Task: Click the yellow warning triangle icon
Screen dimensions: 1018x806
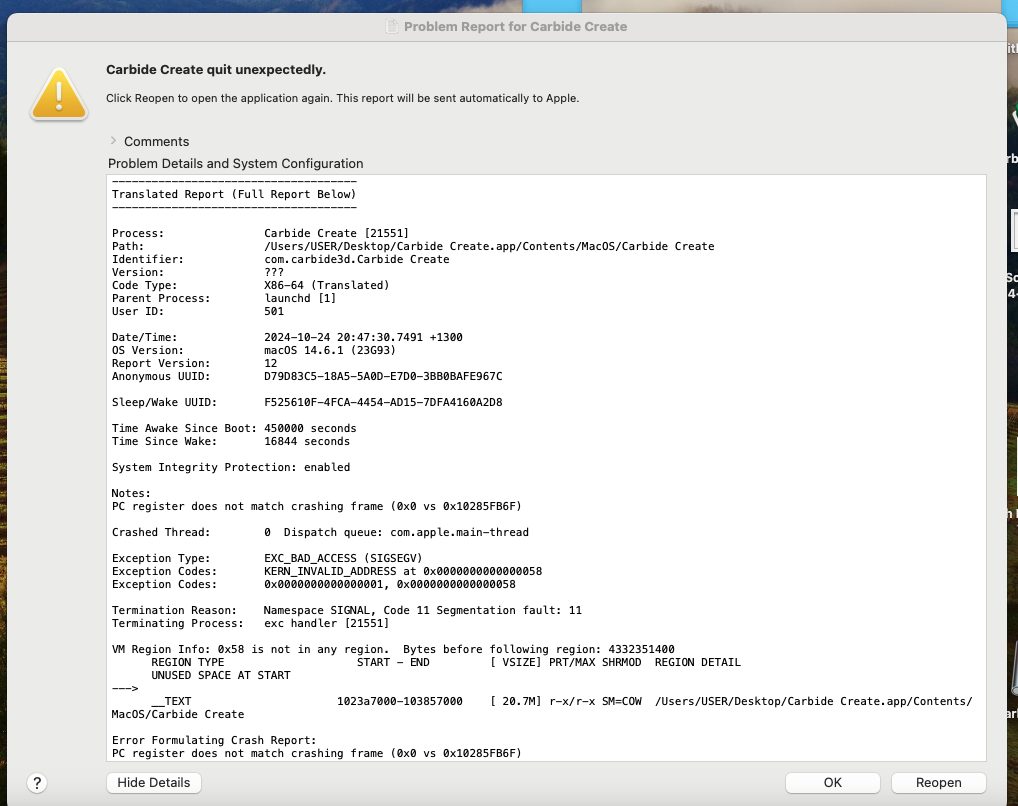Action: point(58,94)
